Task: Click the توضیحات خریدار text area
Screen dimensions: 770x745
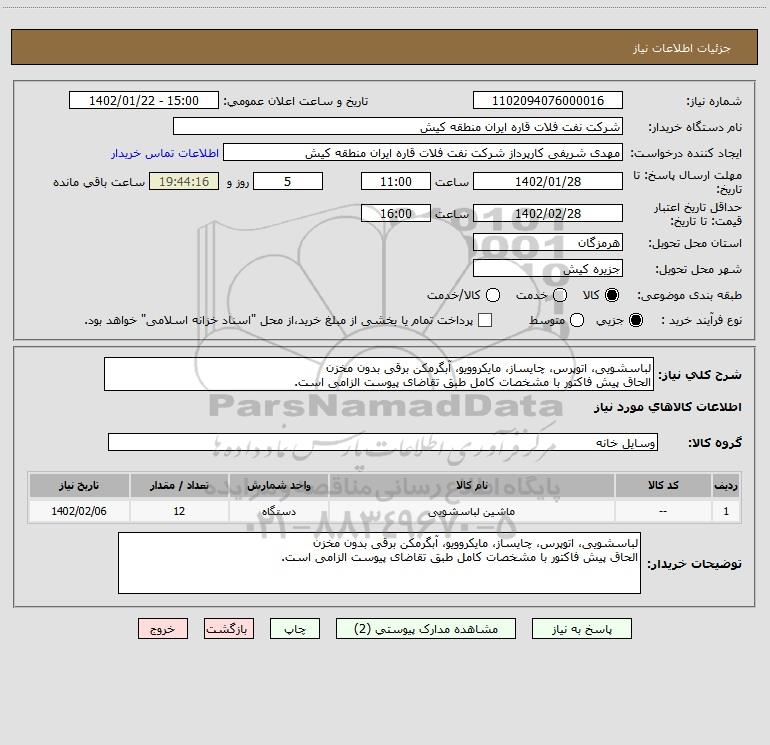Action: [379, 563]
